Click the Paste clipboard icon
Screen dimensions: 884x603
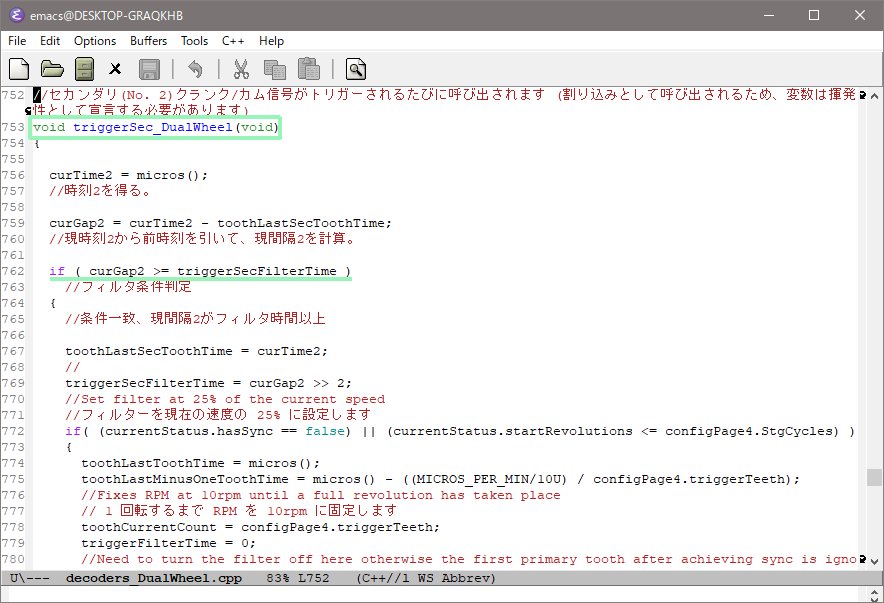tap(308, 69)
